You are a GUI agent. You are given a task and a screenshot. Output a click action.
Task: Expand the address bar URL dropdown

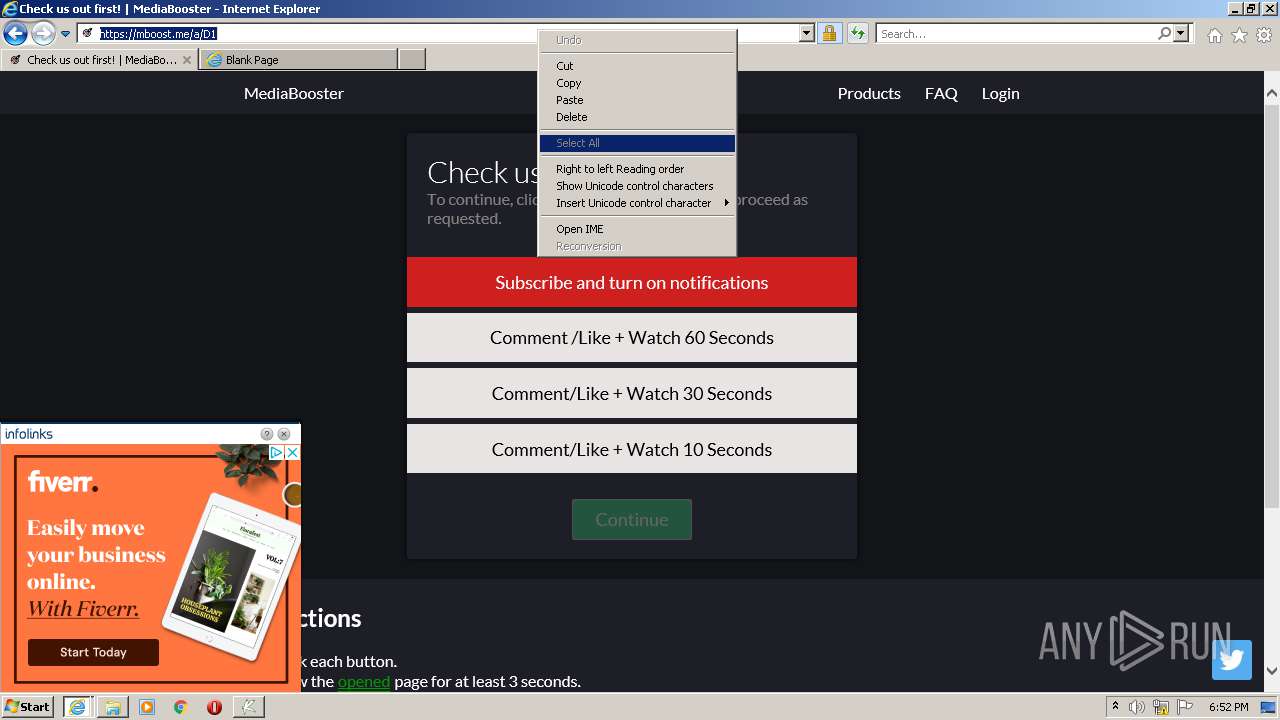807,34
